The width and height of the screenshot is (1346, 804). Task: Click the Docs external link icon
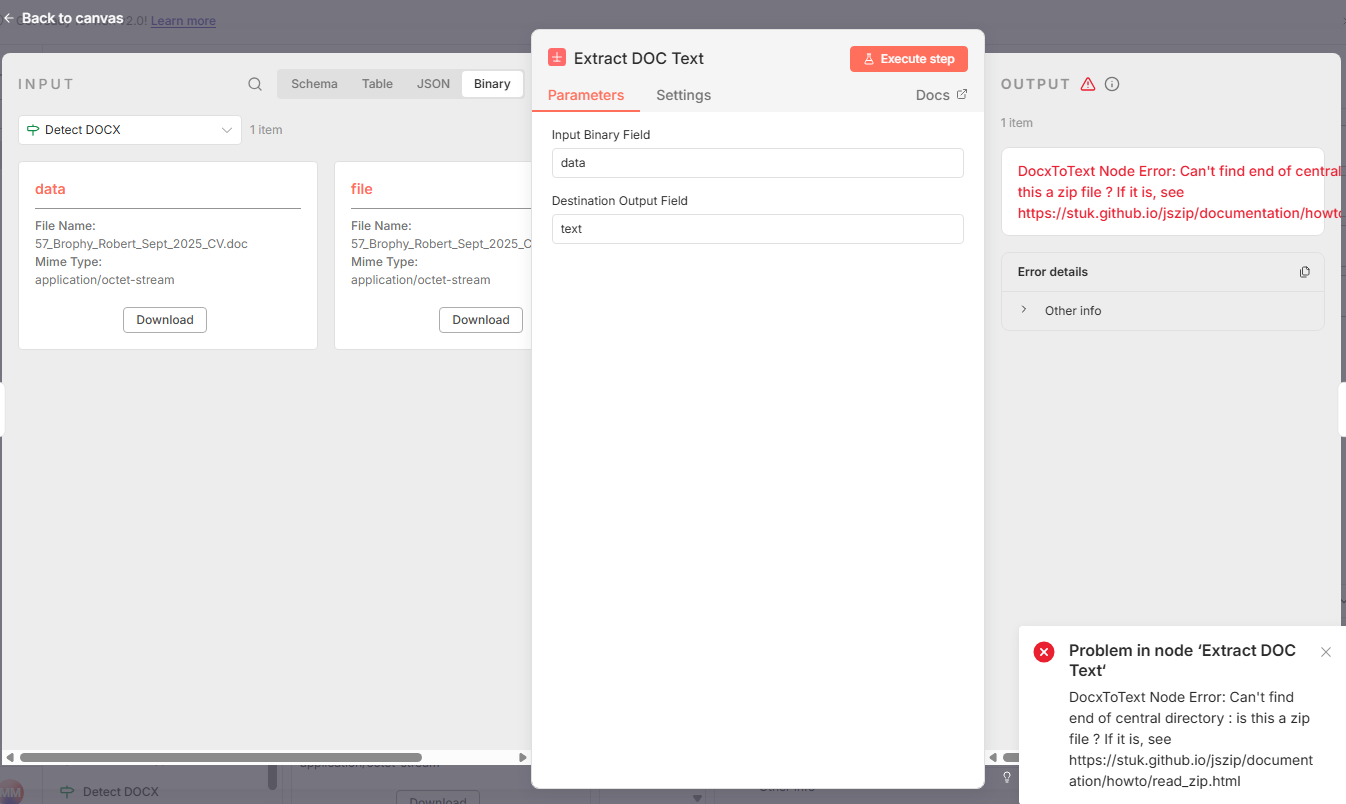click(x=964, y=94)
